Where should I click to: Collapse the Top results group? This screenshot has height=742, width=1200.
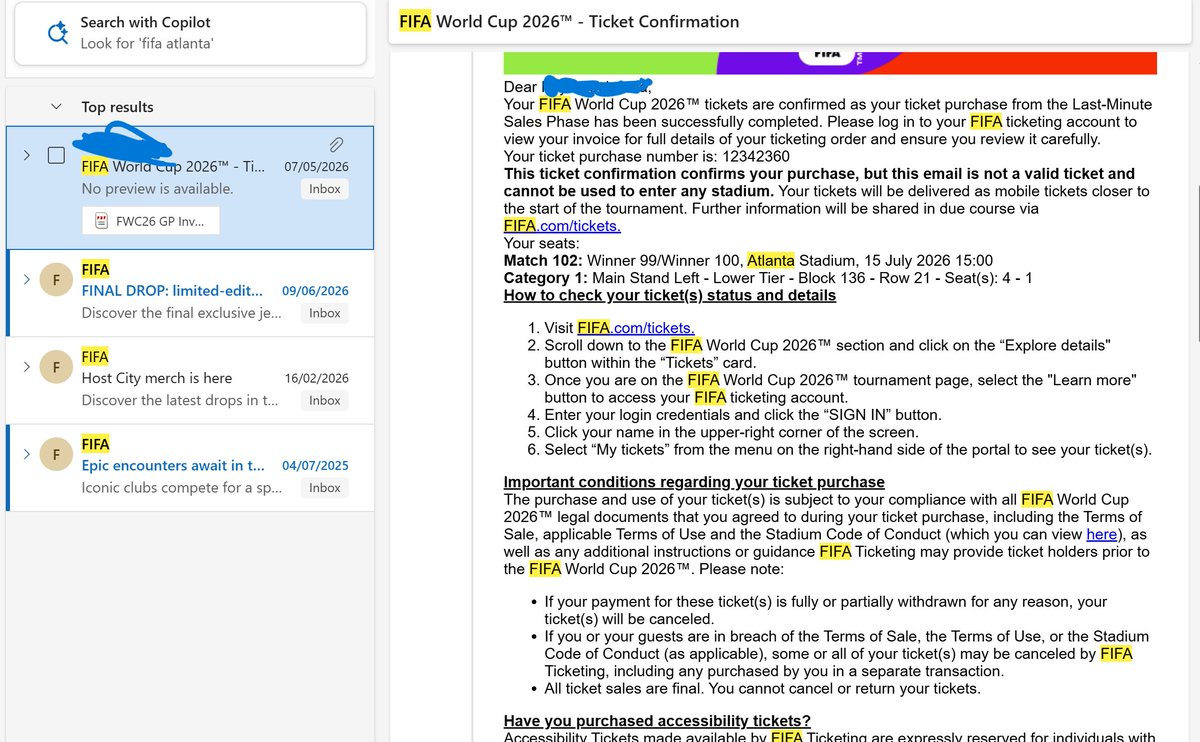(57, 107)
